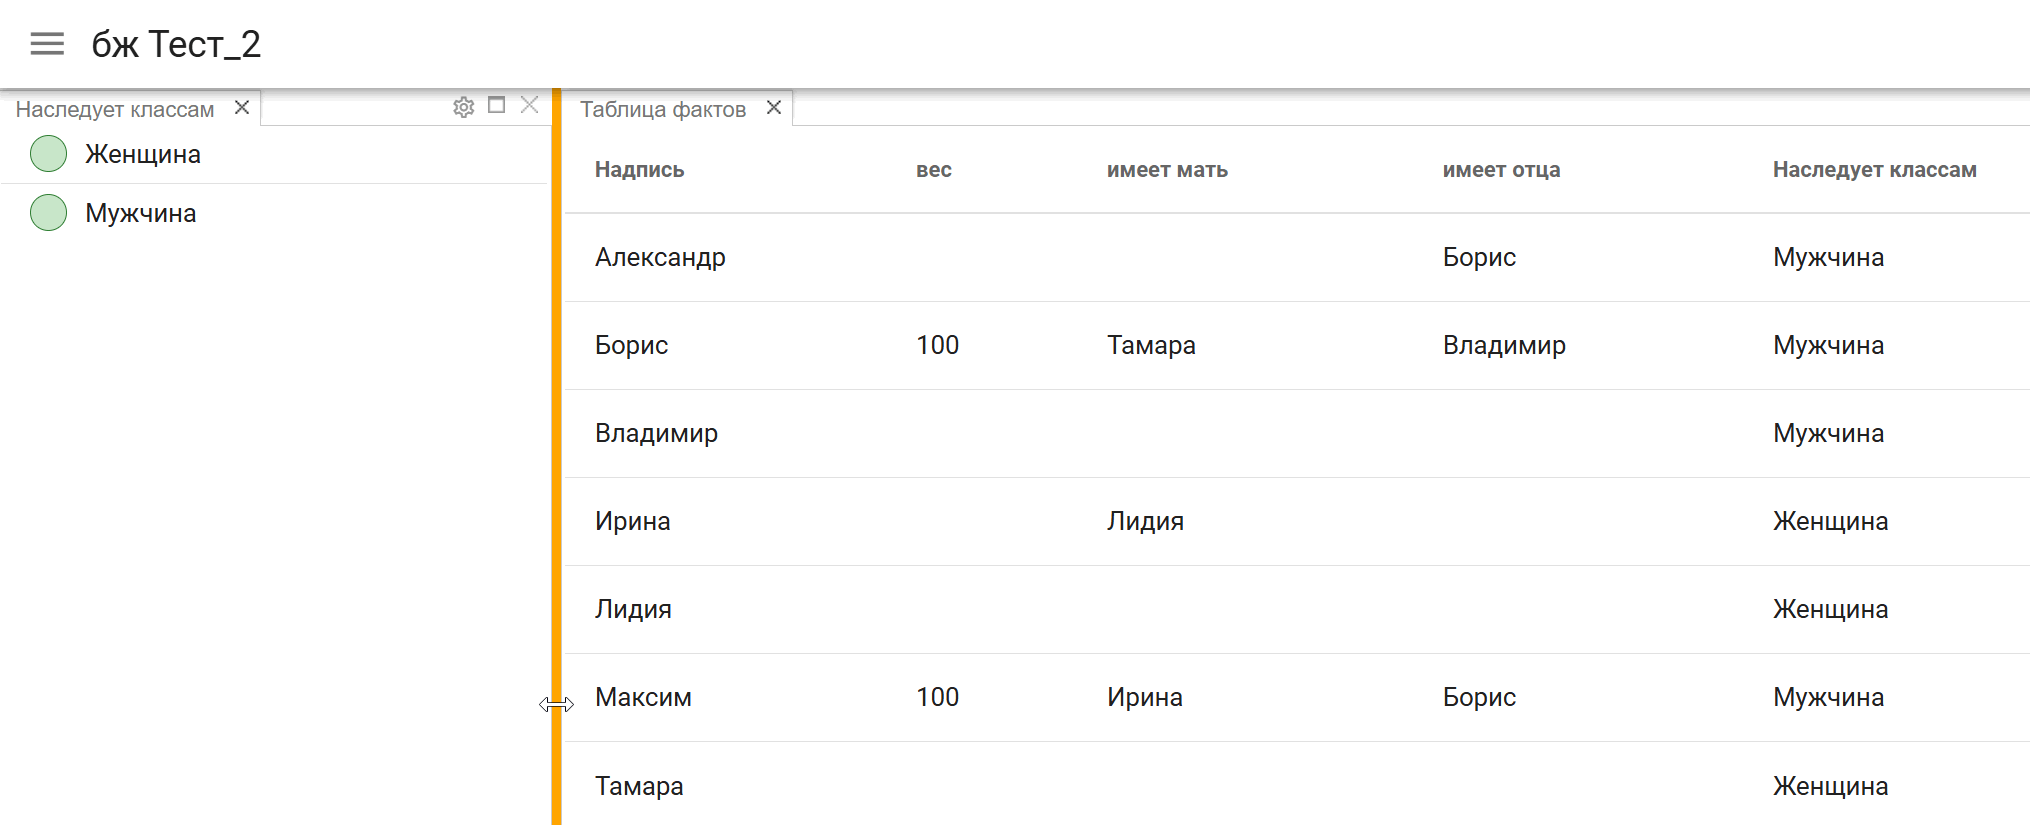The width and height of the screenshot is (2030, 825).
Task: Click the Ирина row label
Action: [x=632, y=521]
